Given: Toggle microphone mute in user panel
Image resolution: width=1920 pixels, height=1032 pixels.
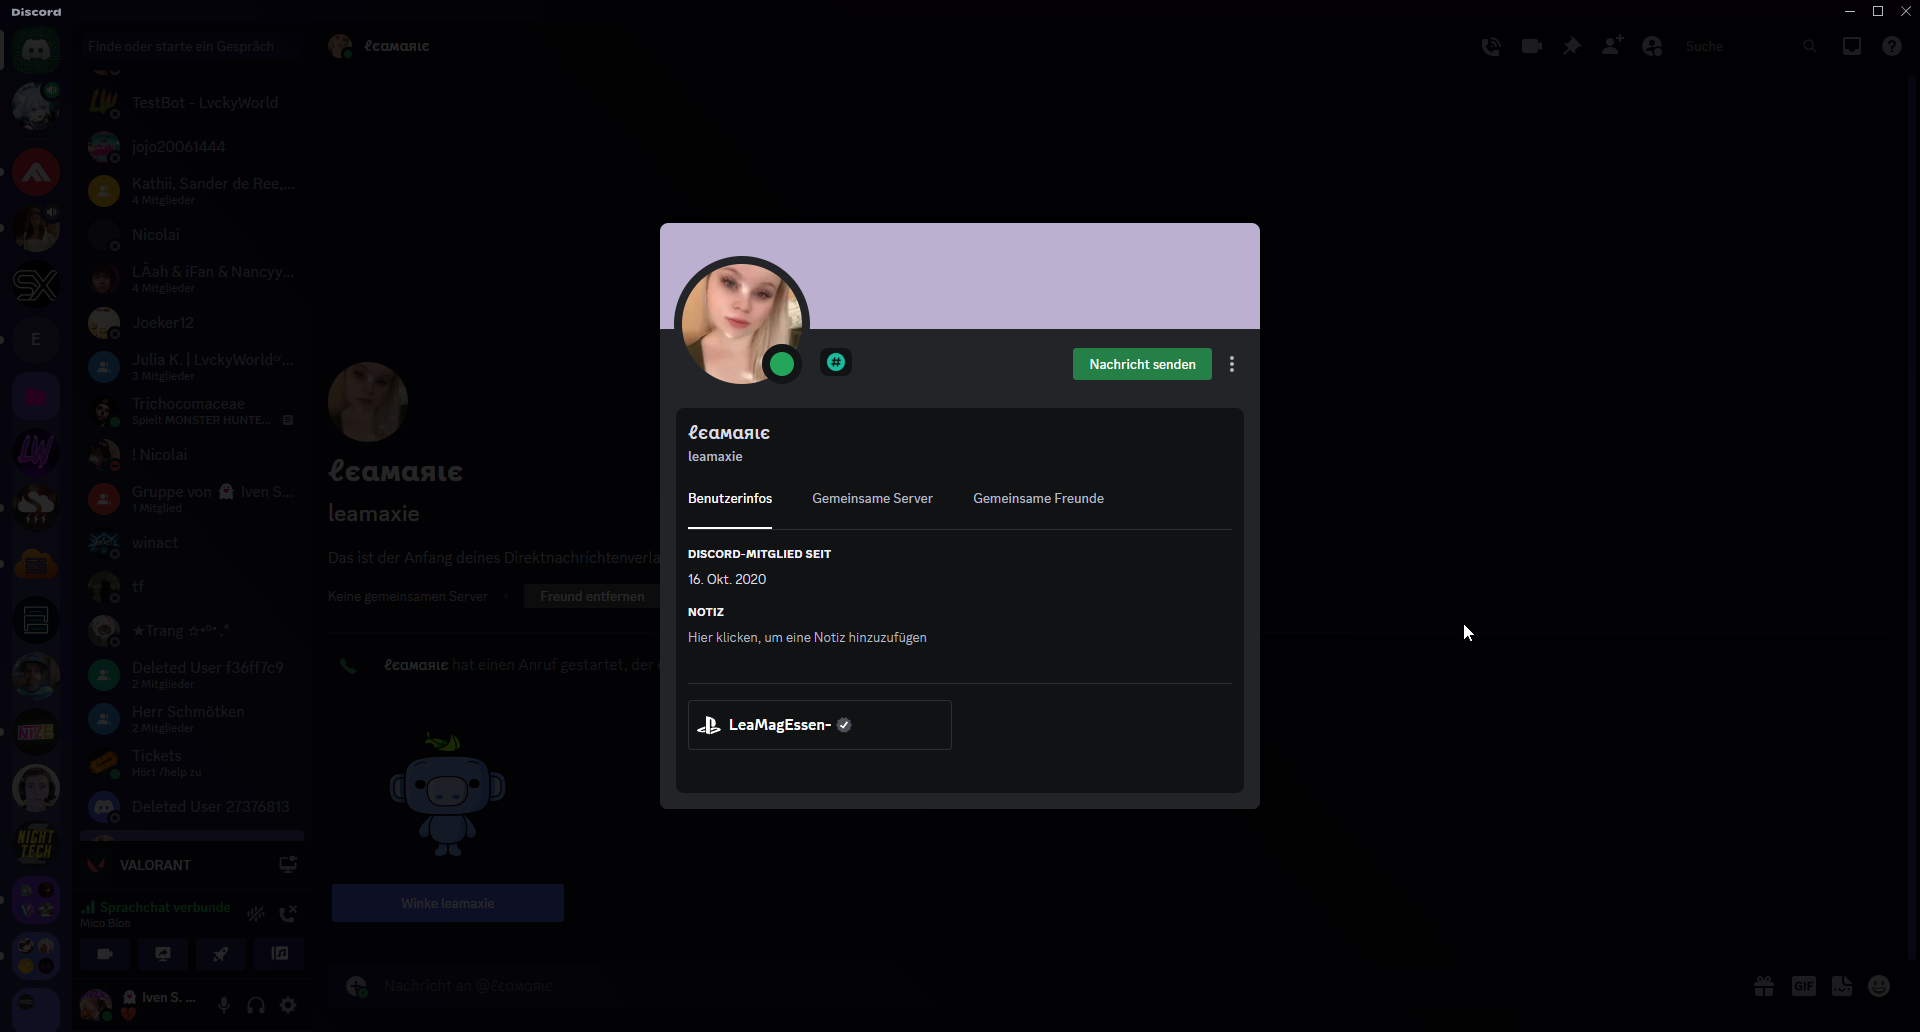Looking at the screenshot, I should coord(224,1005).
